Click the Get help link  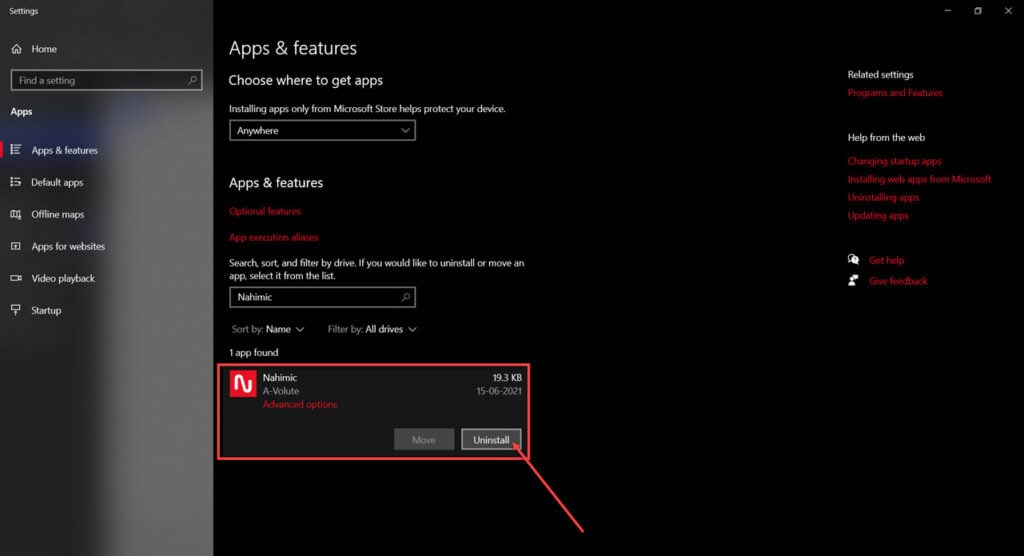tap(886, 260)
